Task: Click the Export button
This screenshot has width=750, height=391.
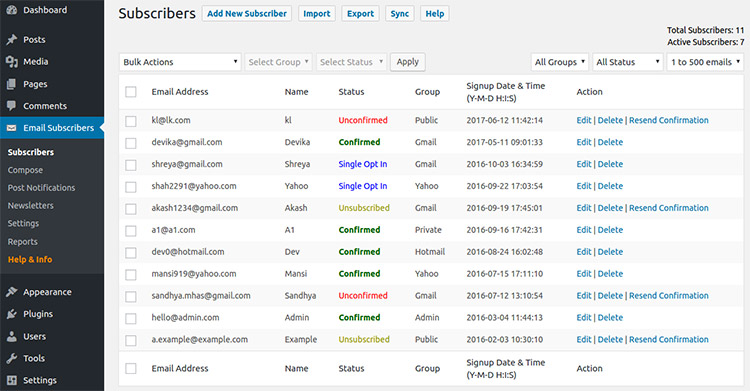Action: (360, 13)
